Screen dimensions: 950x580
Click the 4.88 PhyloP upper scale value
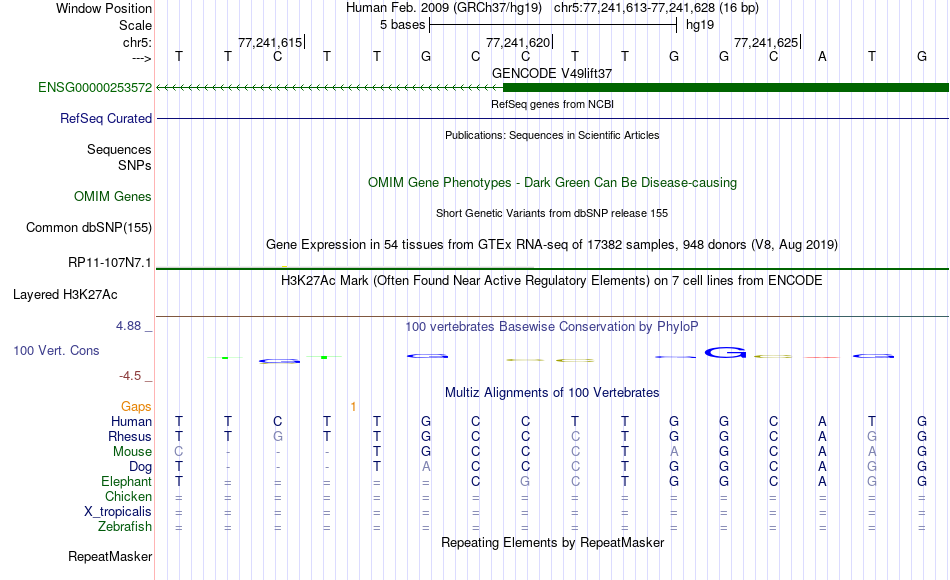[129, 326]
